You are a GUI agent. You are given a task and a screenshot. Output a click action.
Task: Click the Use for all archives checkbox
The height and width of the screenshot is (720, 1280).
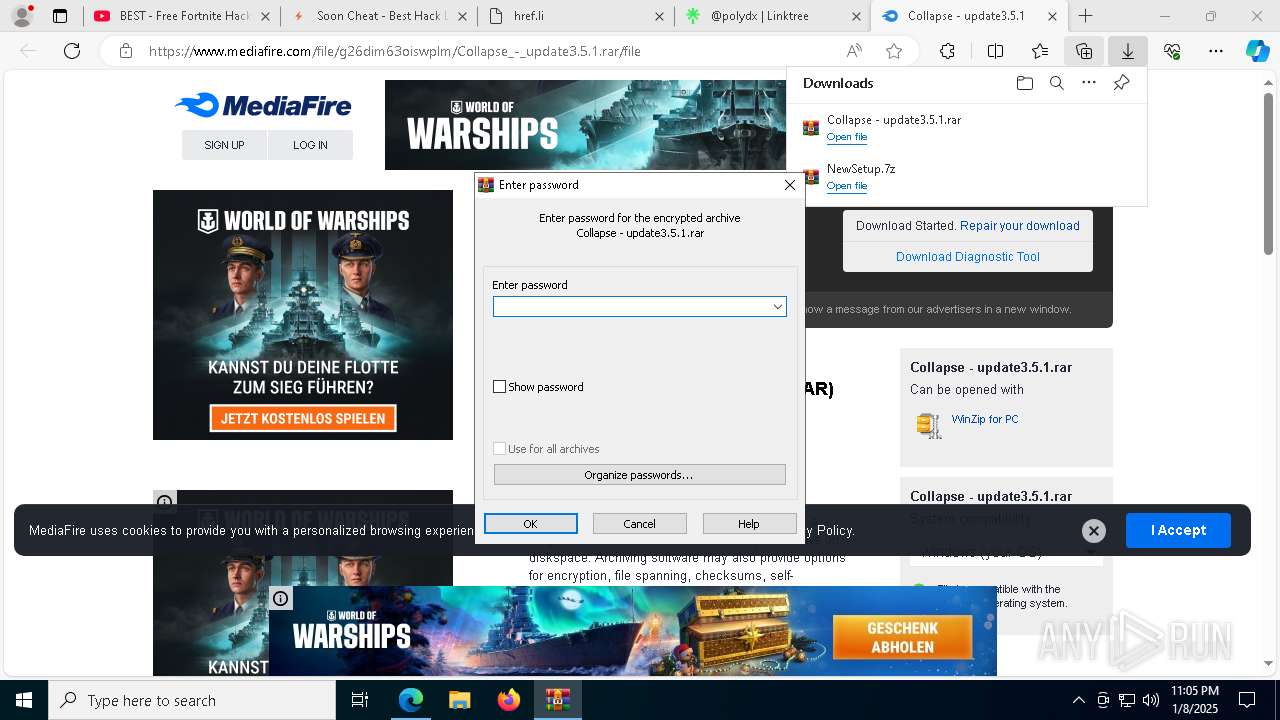(x=500, y=449)
